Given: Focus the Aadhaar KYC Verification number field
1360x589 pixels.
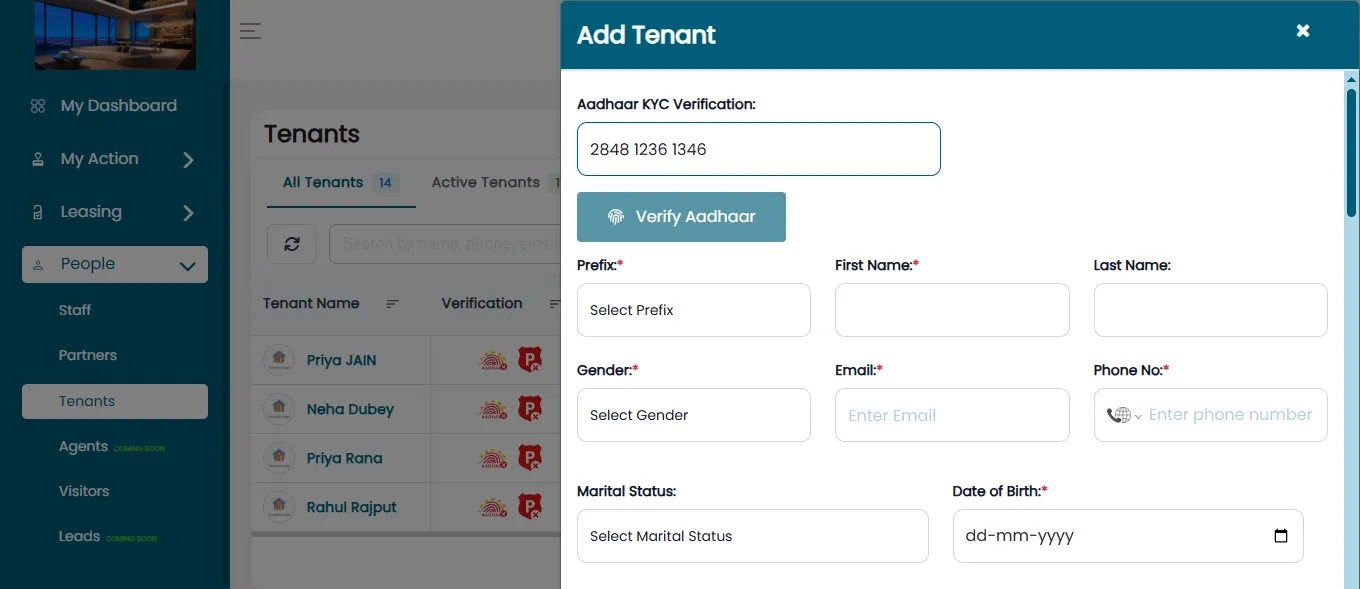Looking at the screenshot, I should click(759, 149).
